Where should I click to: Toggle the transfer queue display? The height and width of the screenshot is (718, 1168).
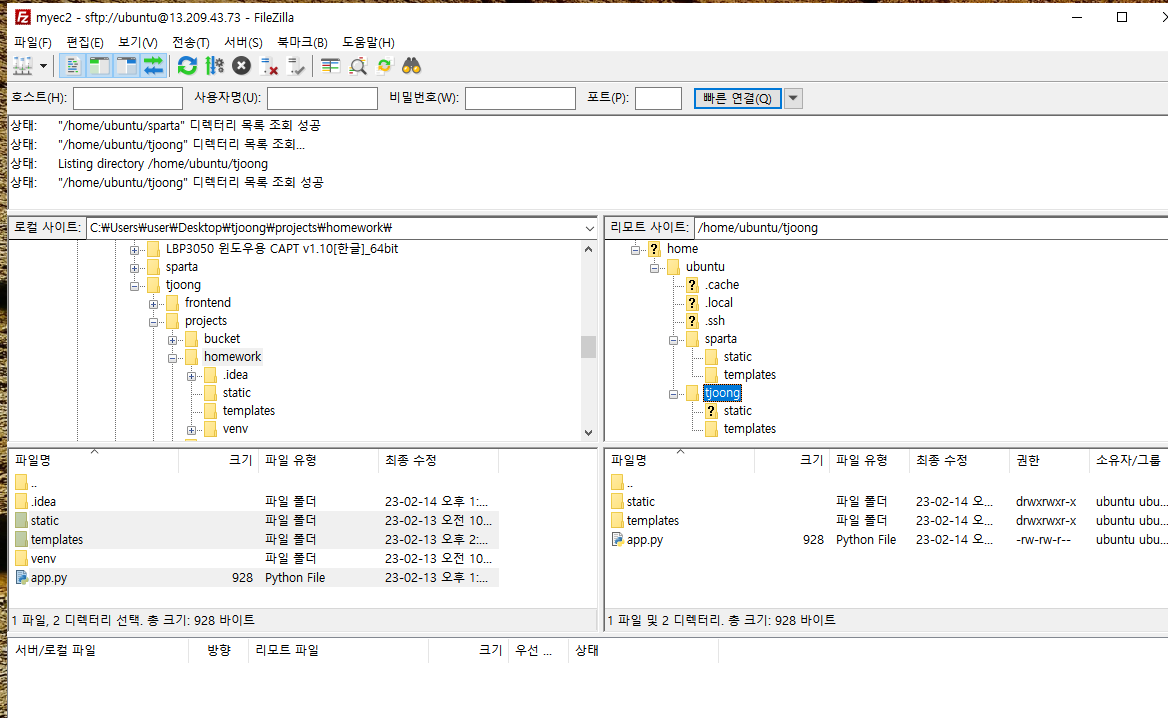pyautogui.click(x=153, y=66)
